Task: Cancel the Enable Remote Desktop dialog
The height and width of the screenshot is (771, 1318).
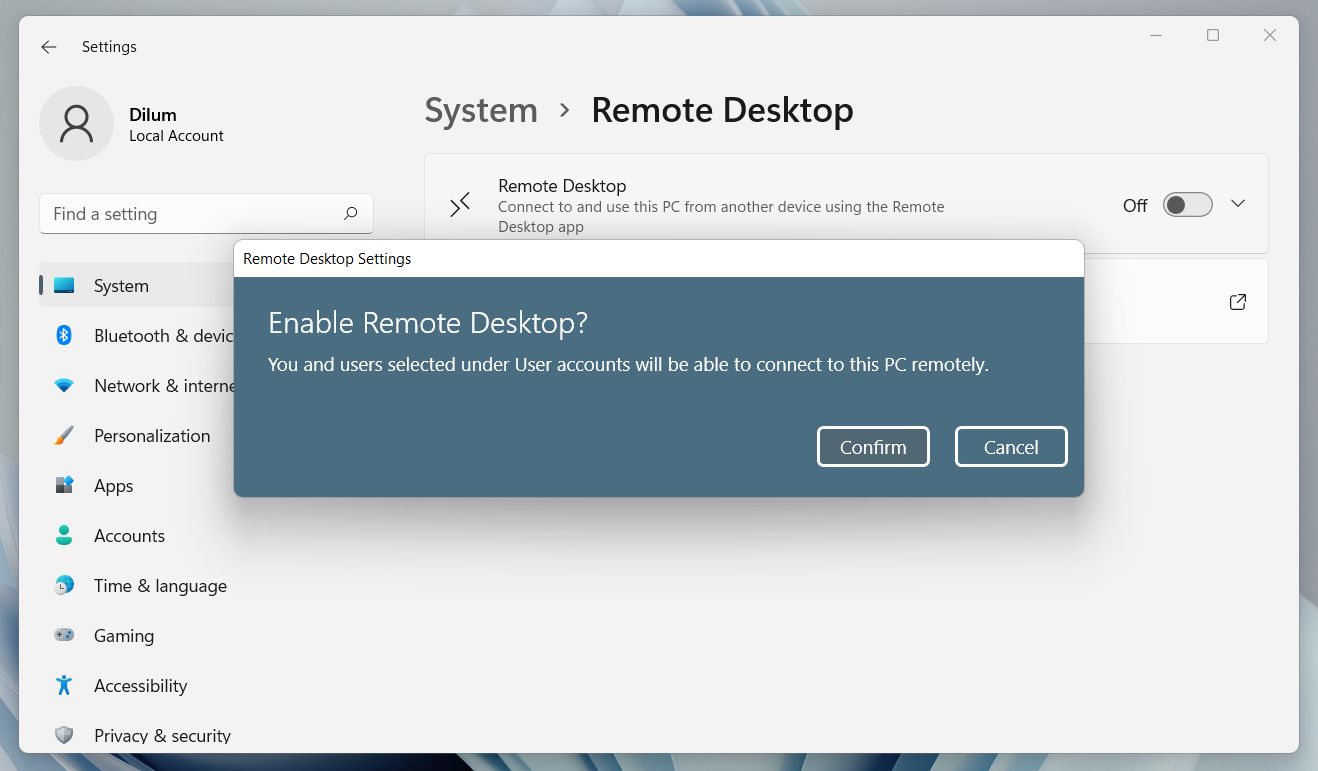Action: click(x=1010, y=447)
